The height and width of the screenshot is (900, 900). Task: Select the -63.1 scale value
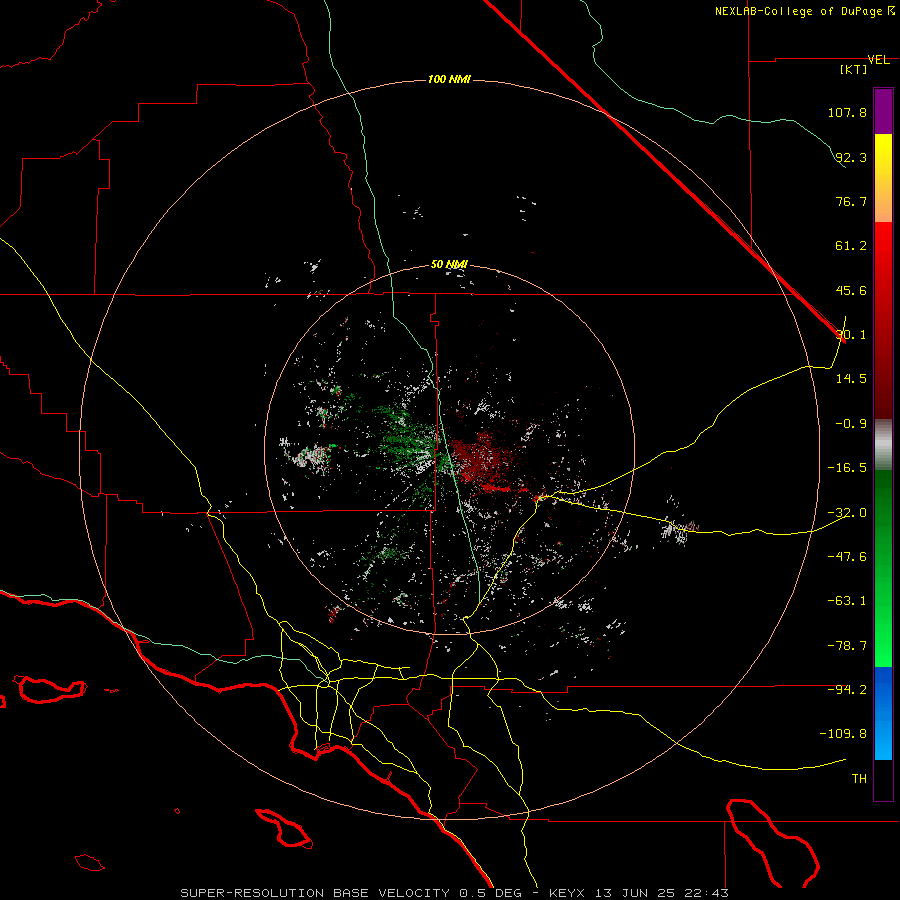click(x=847, y=601)
